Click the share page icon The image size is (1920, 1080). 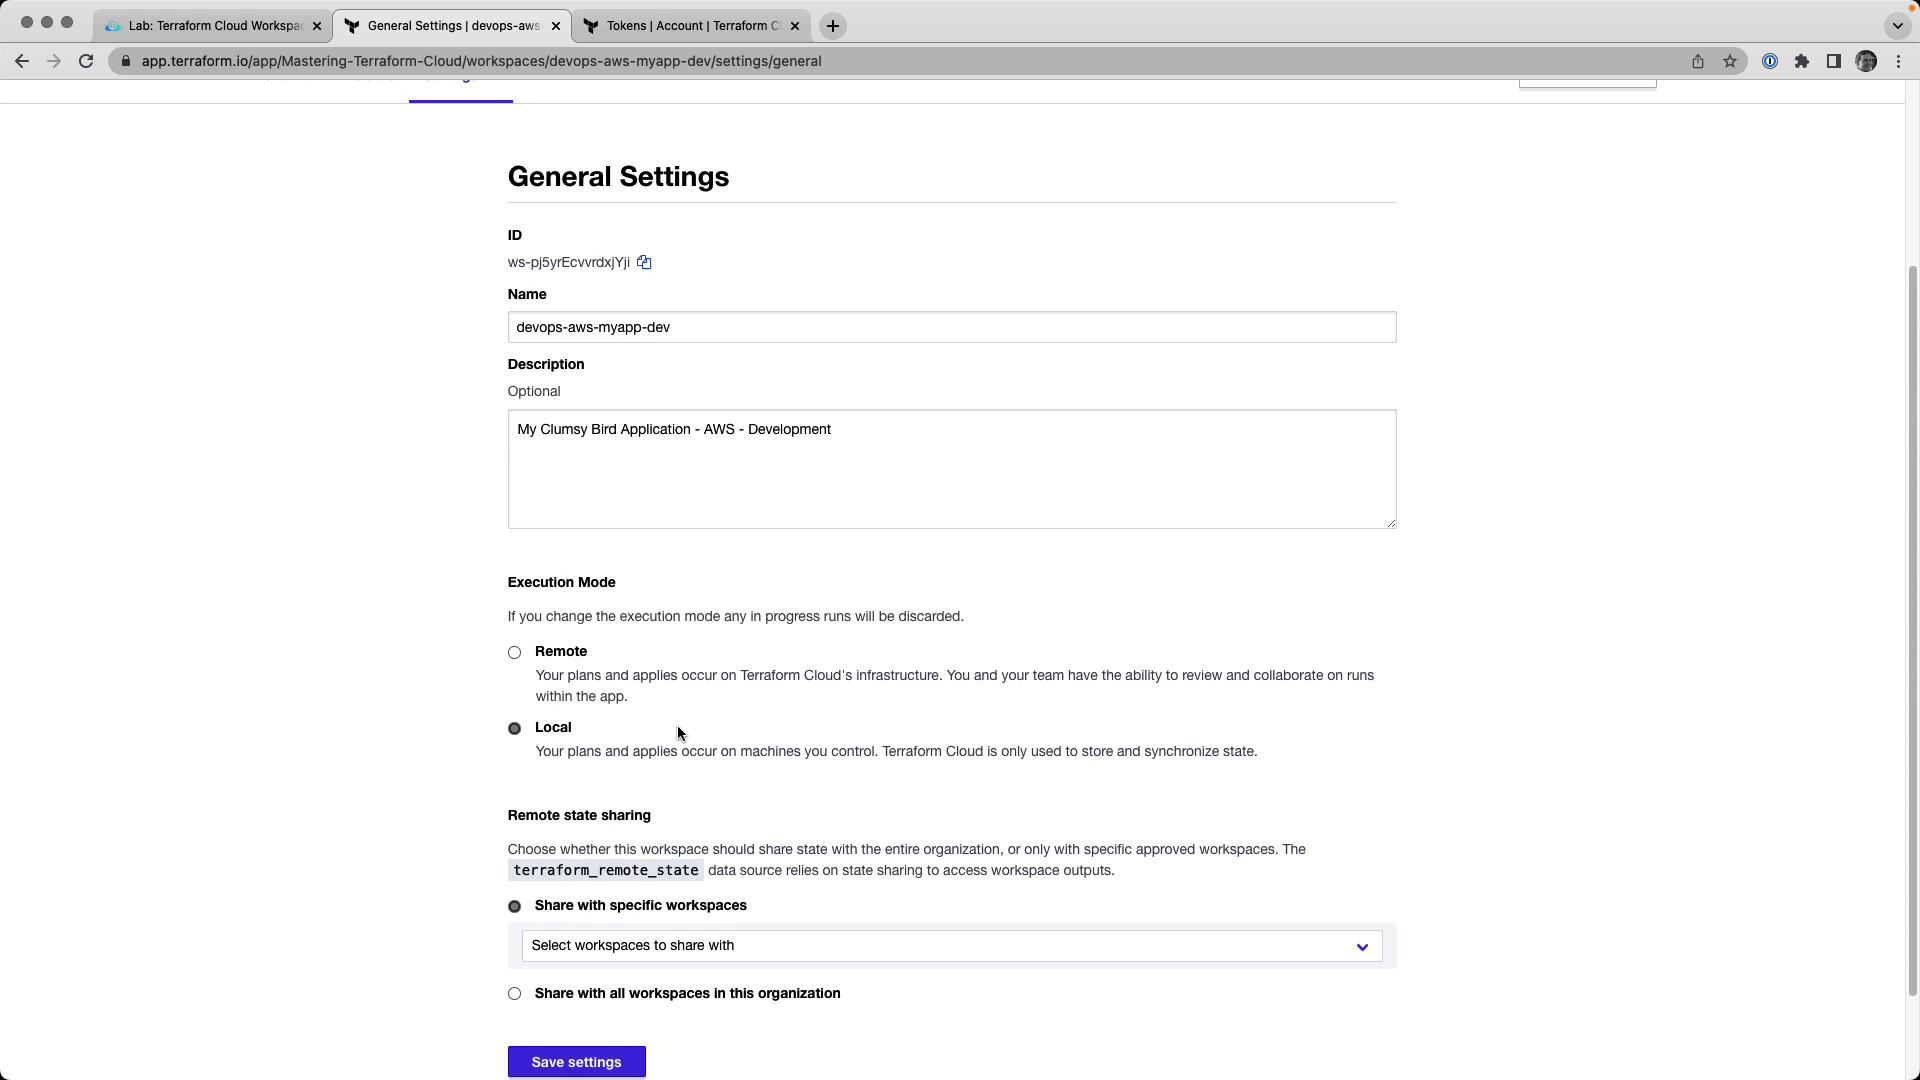[x=1698, y=61]
